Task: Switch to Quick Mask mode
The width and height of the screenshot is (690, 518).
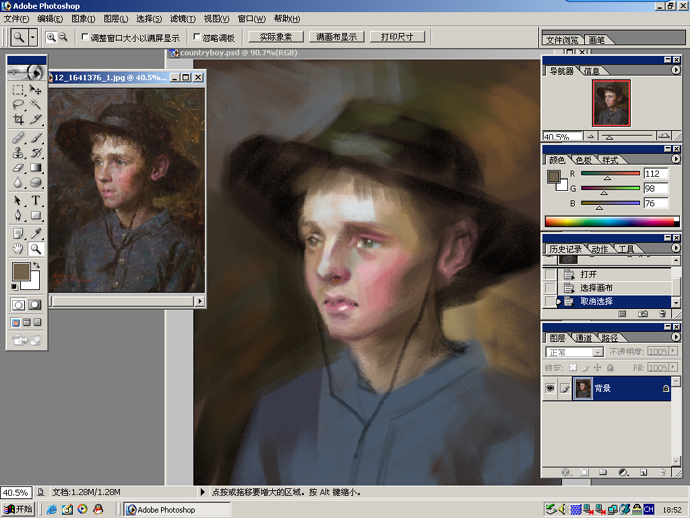Action: [x=35, y=305]
